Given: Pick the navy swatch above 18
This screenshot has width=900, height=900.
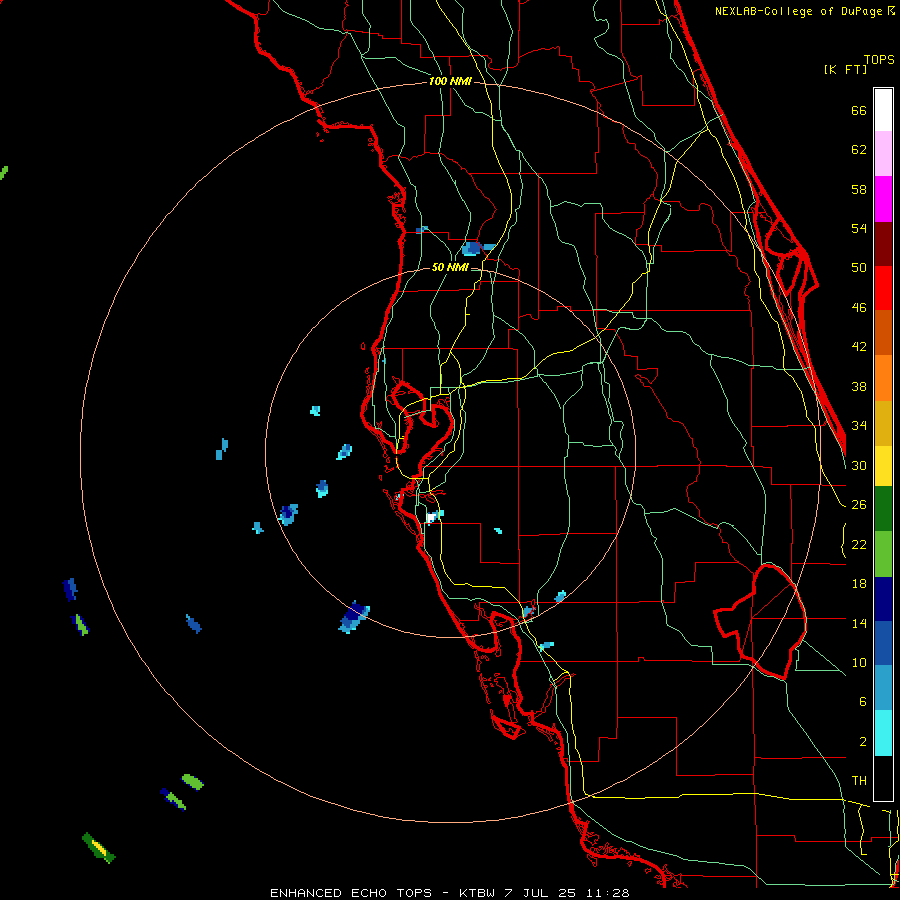Looking at the screenshot, I should pos(883,599).
